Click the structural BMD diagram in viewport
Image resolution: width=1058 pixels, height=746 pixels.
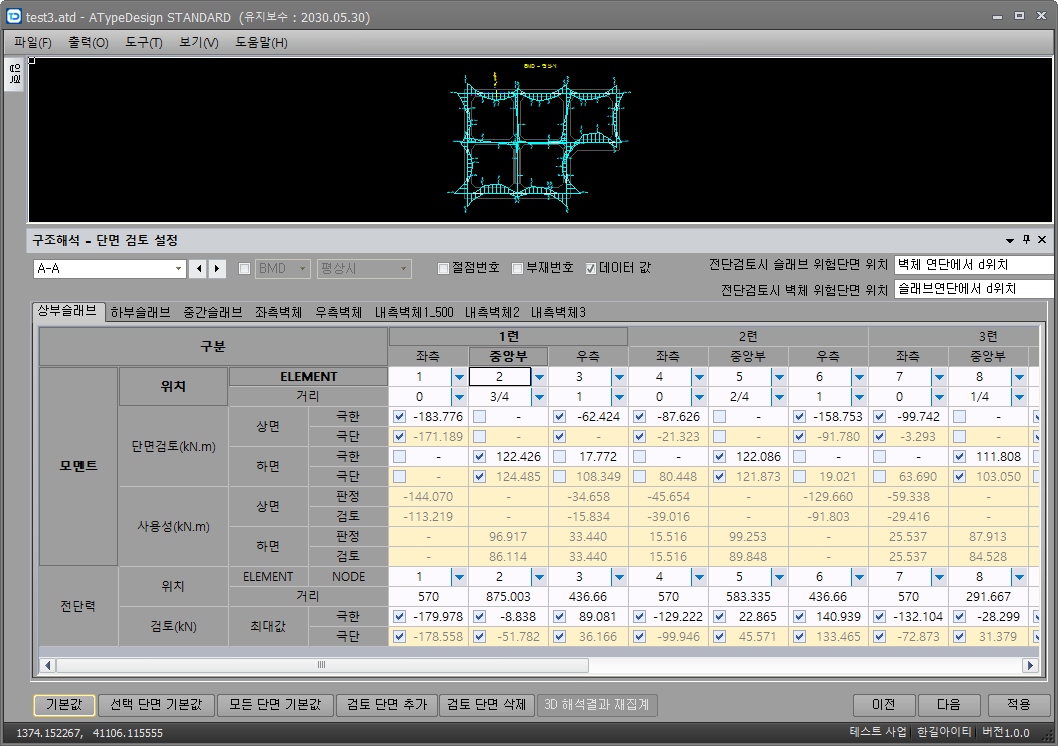click(x=539, y=140)
